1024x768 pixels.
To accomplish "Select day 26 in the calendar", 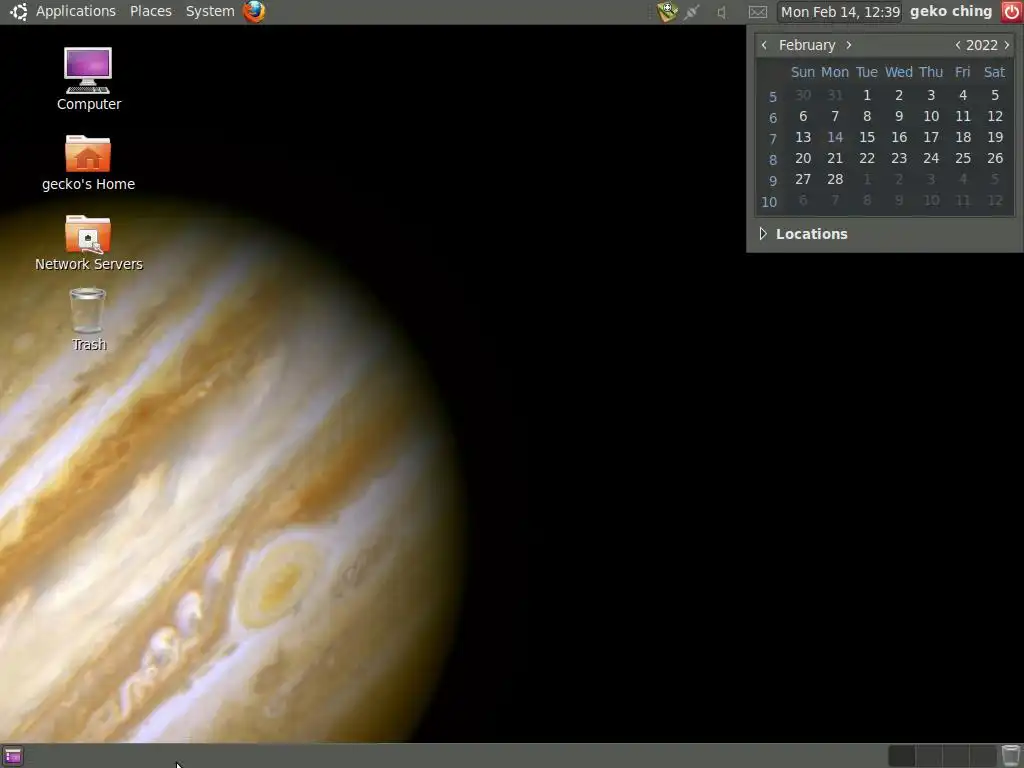I will 995,158.
